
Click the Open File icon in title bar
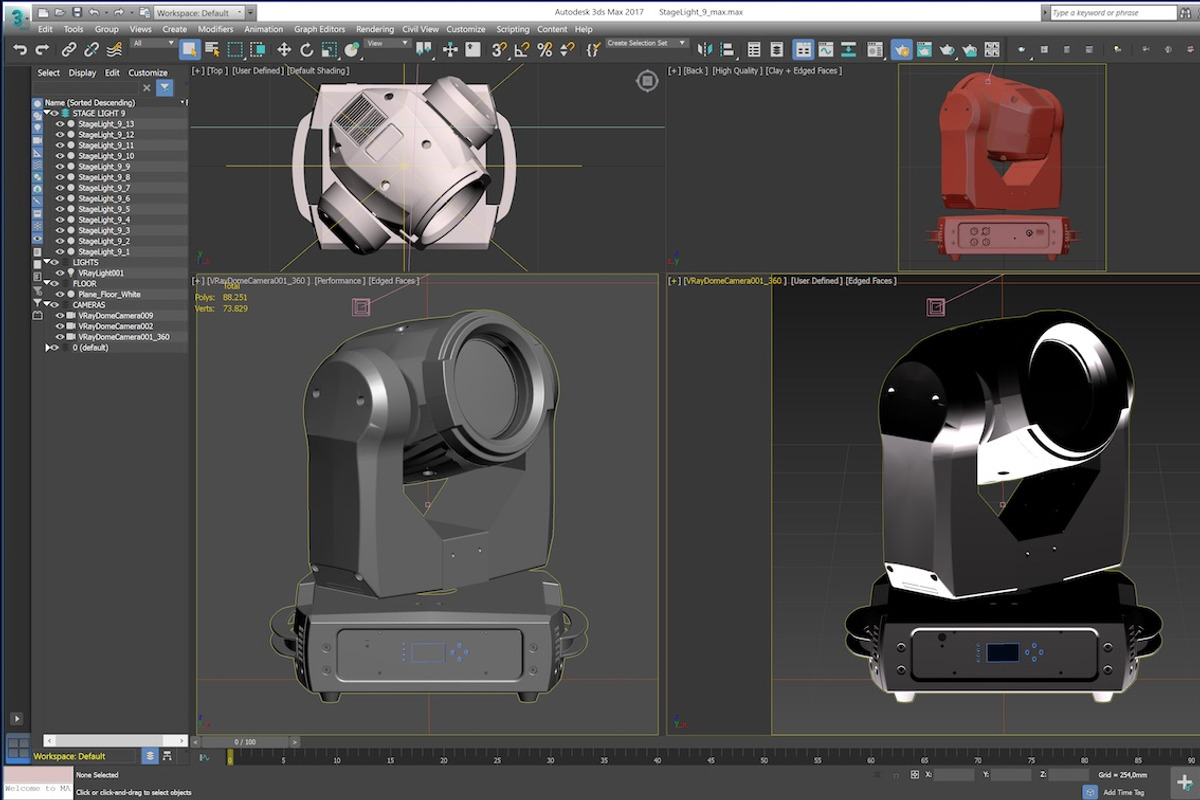point(60,12)
